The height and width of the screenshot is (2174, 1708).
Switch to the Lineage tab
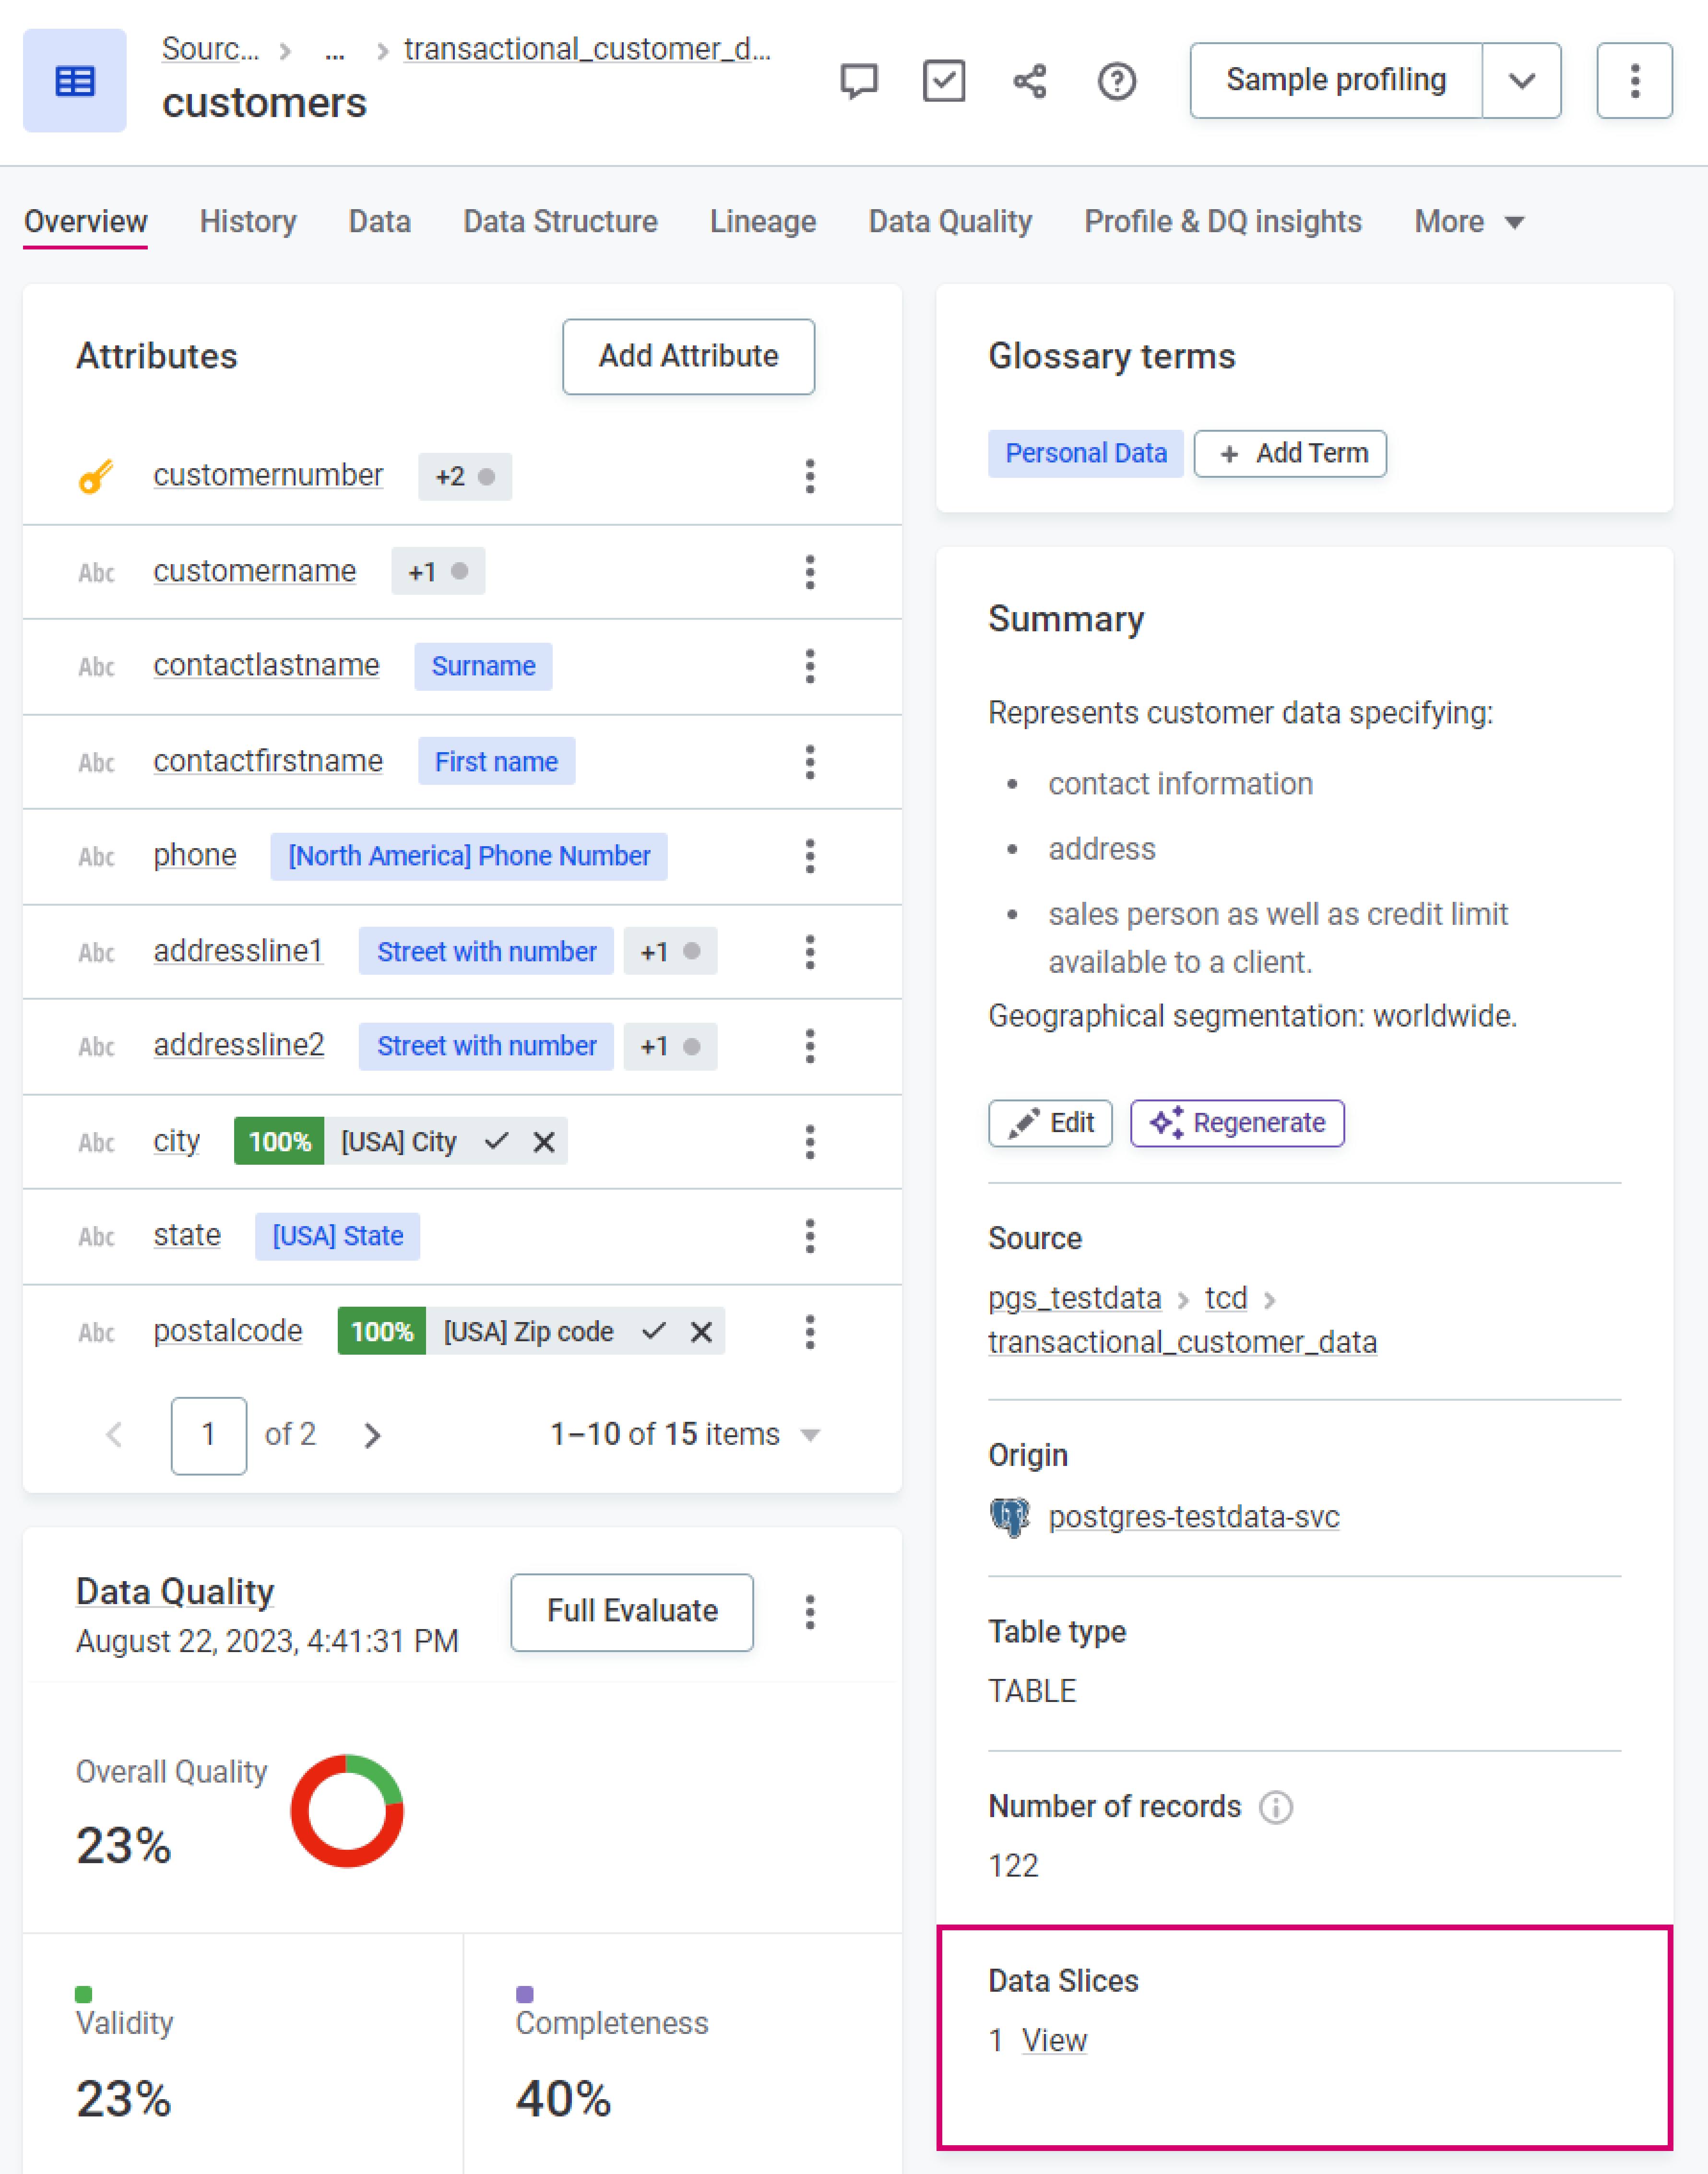coord(762,221)
